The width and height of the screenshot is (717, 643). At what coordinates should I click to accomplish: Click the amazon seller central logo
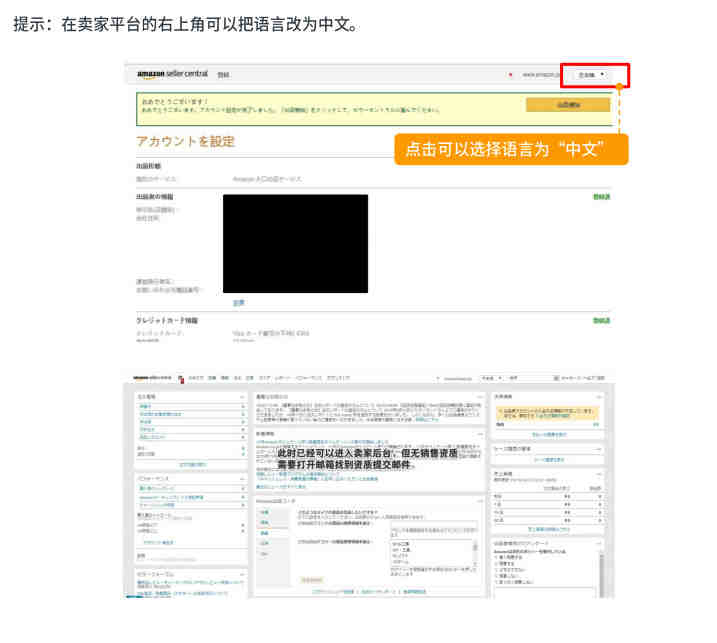(x=172, y=74)
